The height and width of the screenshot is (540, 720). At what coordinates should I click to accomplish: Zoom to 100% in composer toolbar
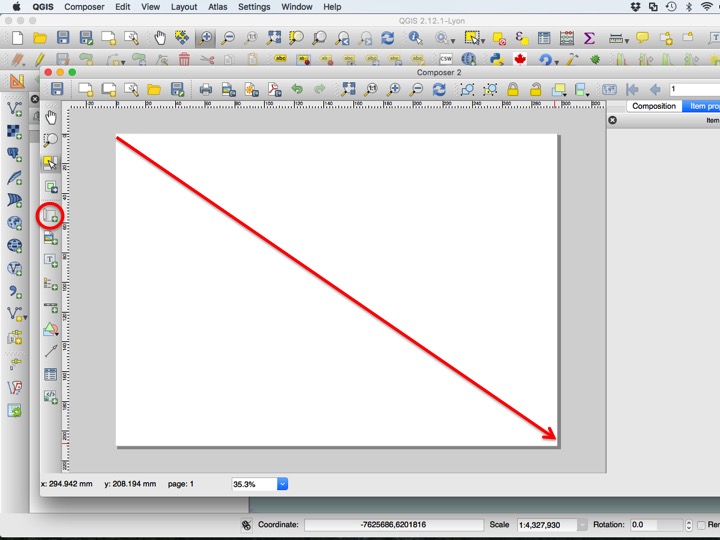[x=371, y=89]
